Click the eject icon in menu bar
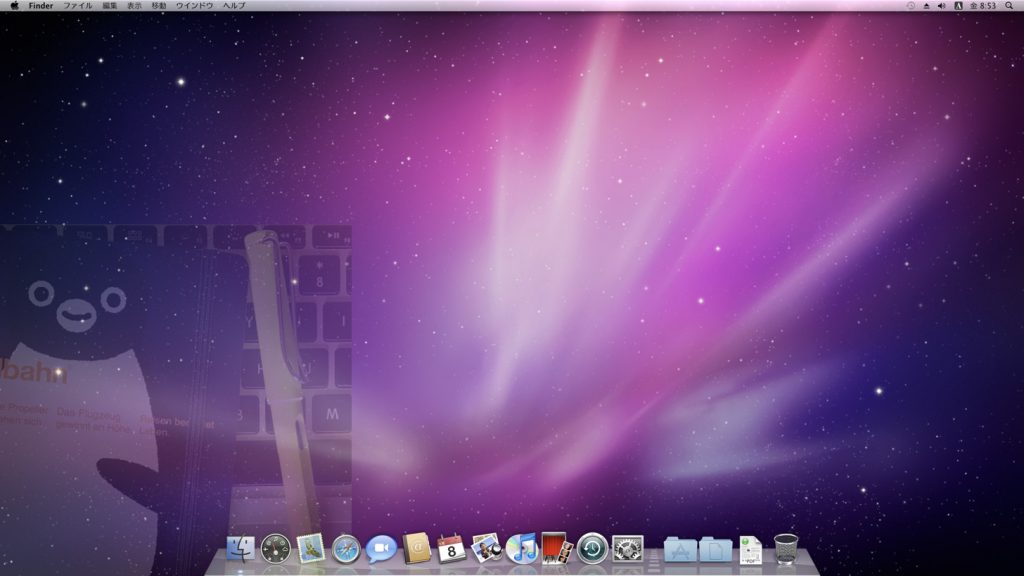This screenshot has height=576, width=1024. click(x=926, y=5)
